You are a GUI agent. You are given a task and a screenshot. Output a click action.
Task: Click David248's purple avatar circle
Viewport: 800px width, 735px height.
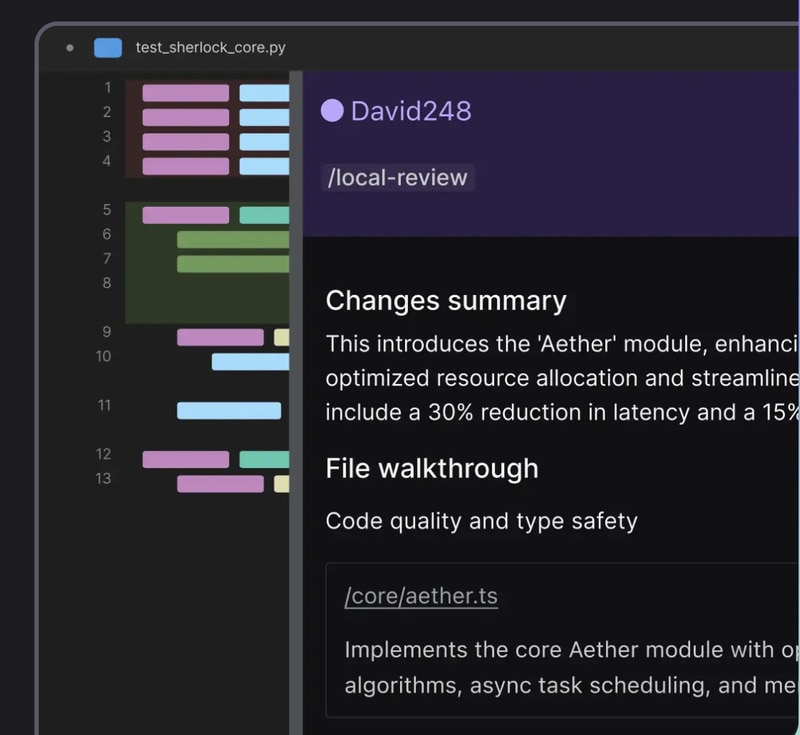coord(332,110)
